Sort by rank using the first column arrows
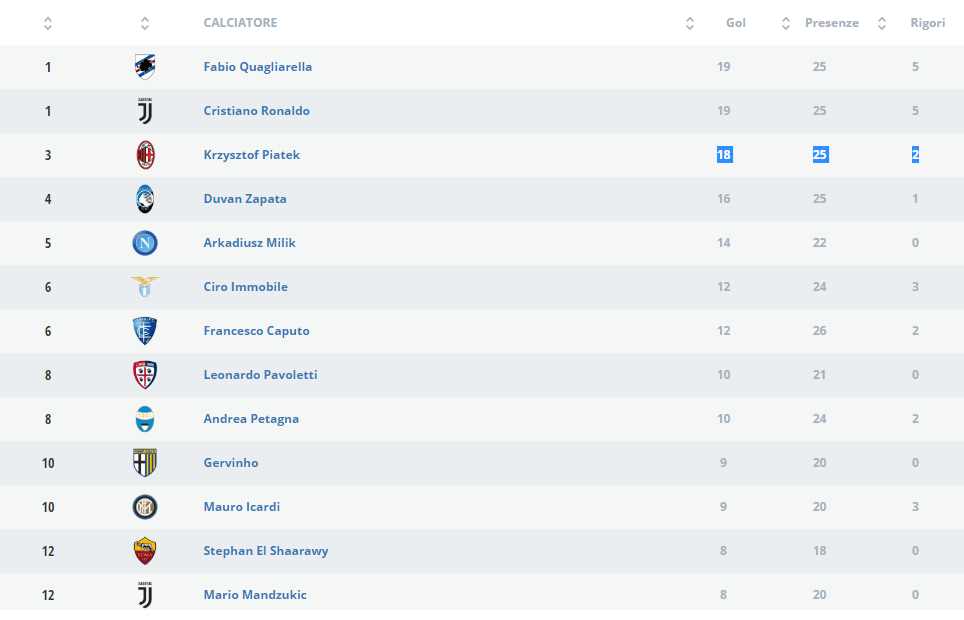964x620 pixels. click(x=48, y=23)
